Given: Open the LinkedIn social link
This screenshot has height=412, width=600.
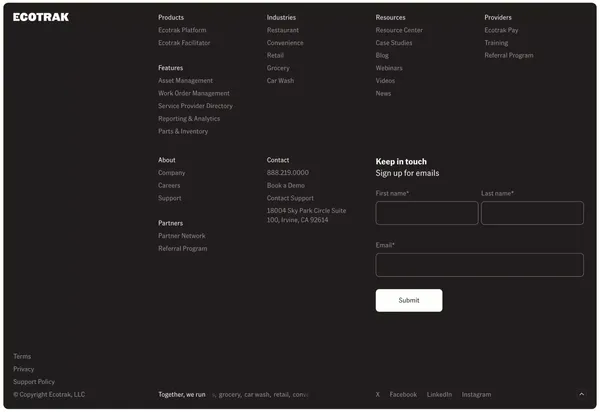Looking at the screenshot, I should 439,394.
